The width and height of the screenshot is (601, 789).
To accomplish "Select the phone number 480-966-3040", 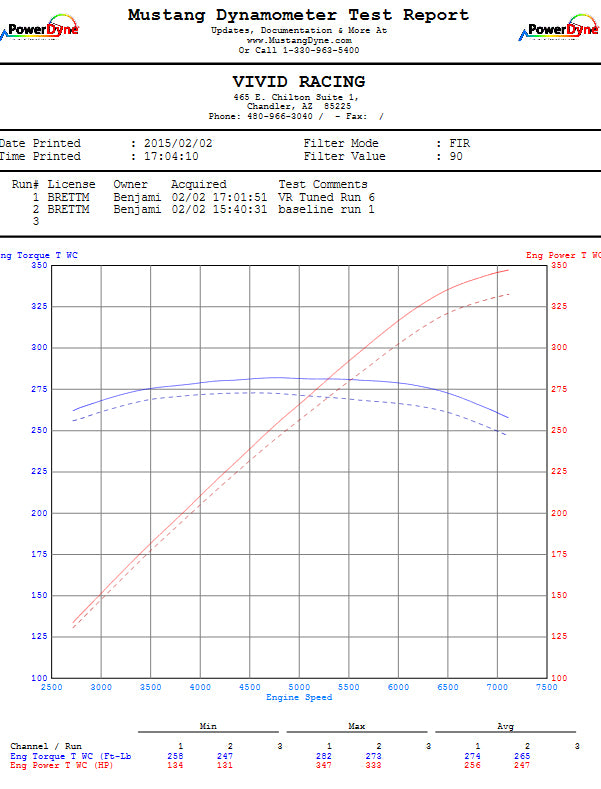I will coord(279,116).
